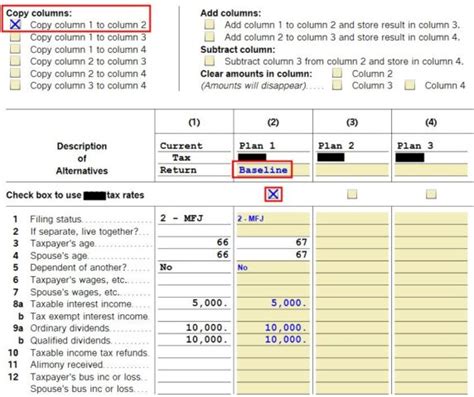Check Copy column 1 to column 4

(15, 49)
